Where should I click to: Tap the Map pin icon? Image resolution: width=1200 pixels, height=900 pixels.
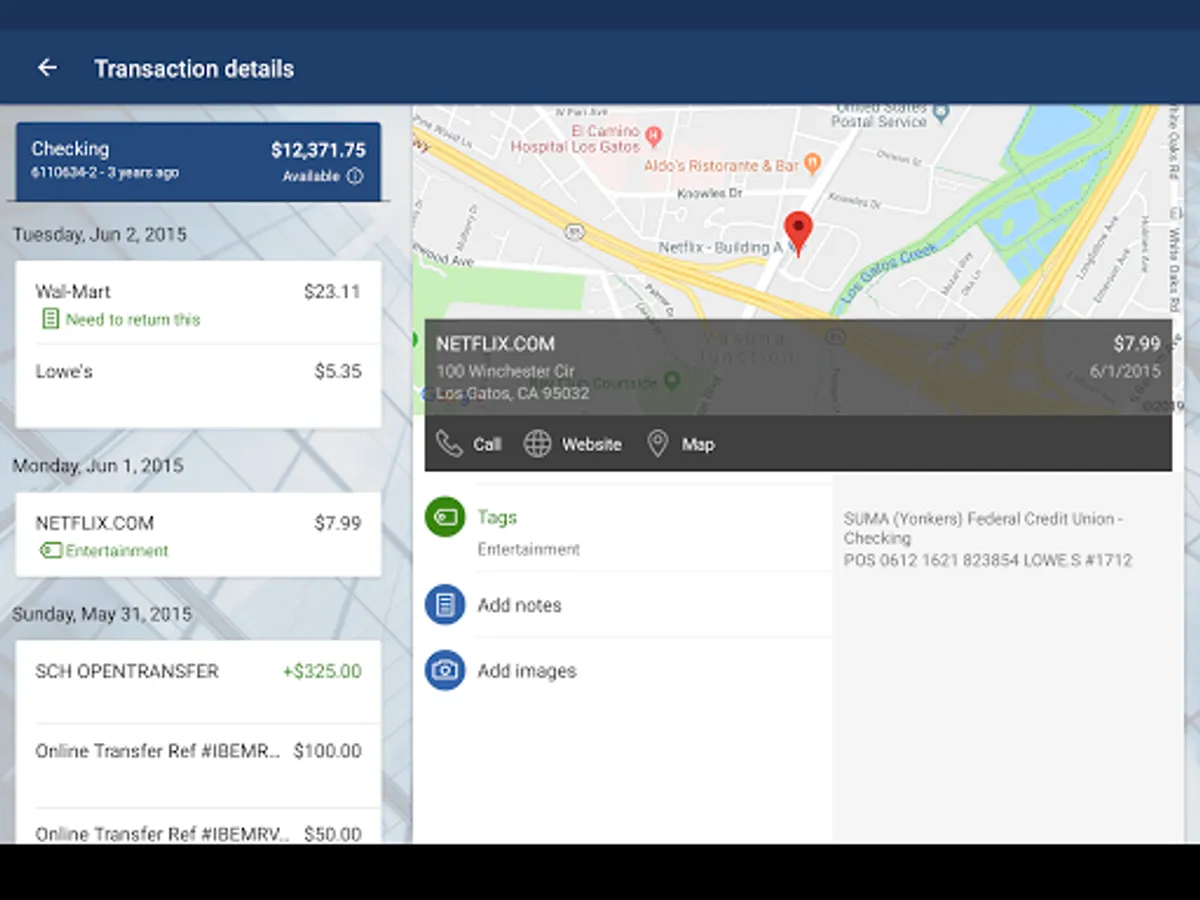(x=657, y=444)
